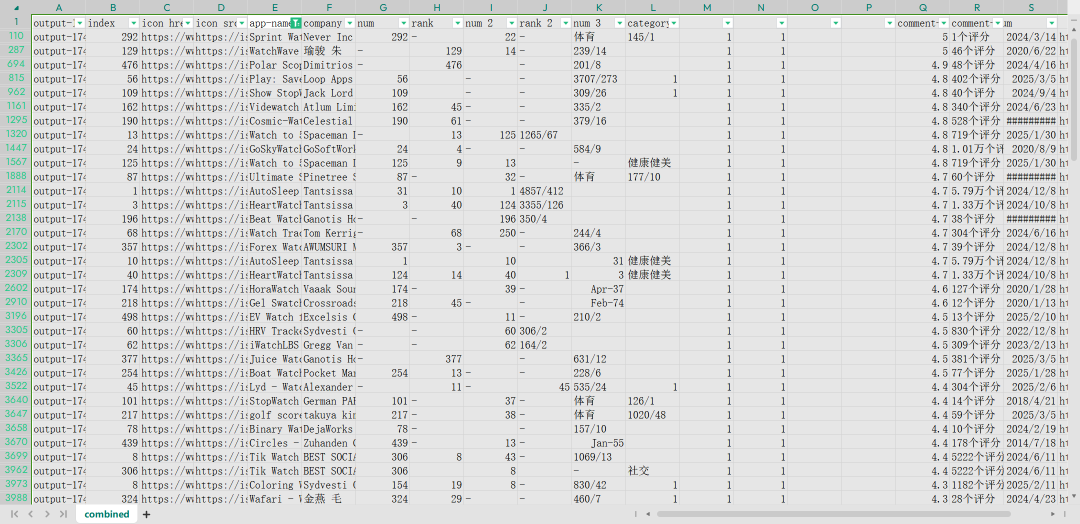Select the cell with value 4857/412
This screenshot has width=1080, height=524.
point(545,191)
